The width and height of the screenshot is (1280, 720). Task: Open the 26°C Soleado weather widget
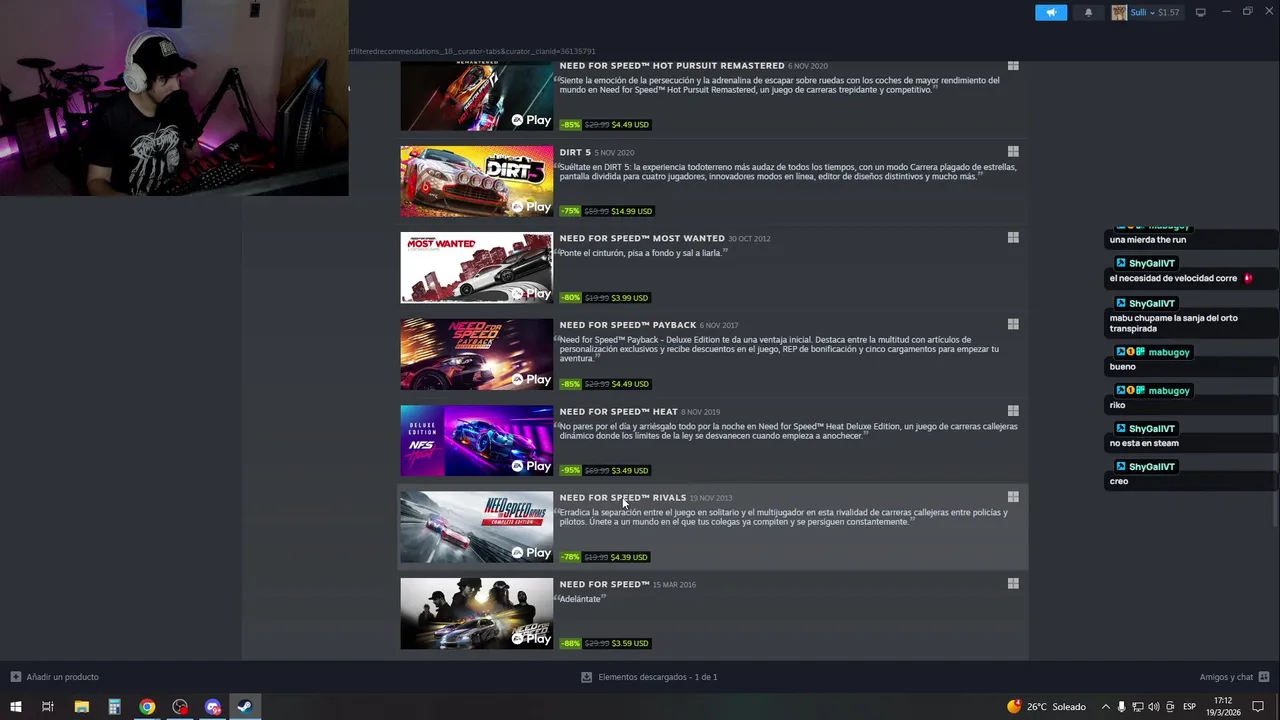[x=1046, y=707]
